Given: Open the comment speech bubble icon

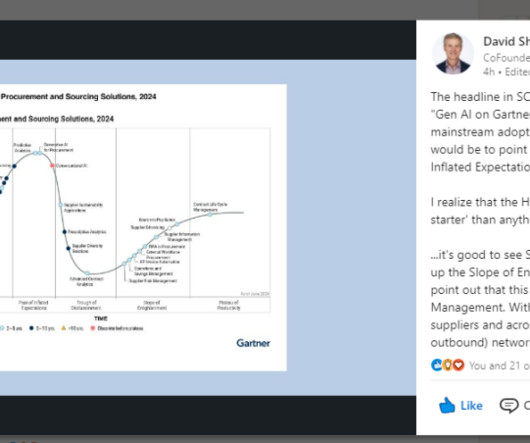Looking at the screenshot, I should click(x=509, y=405).
